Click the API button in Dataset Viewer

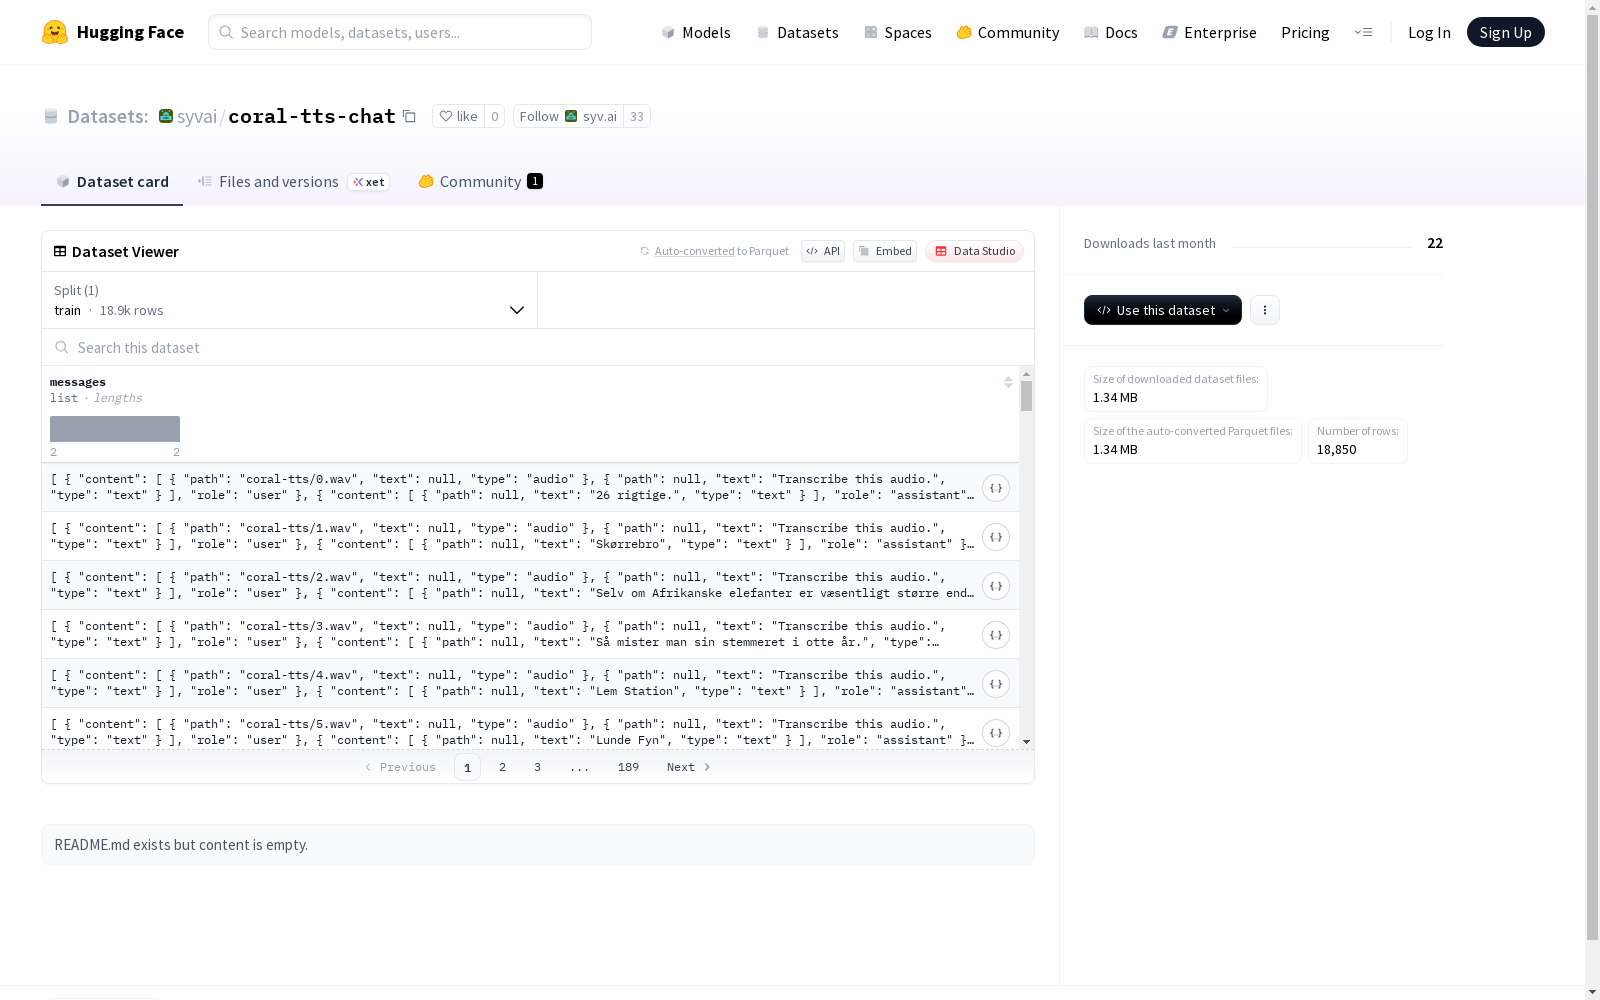click(823, 251)
